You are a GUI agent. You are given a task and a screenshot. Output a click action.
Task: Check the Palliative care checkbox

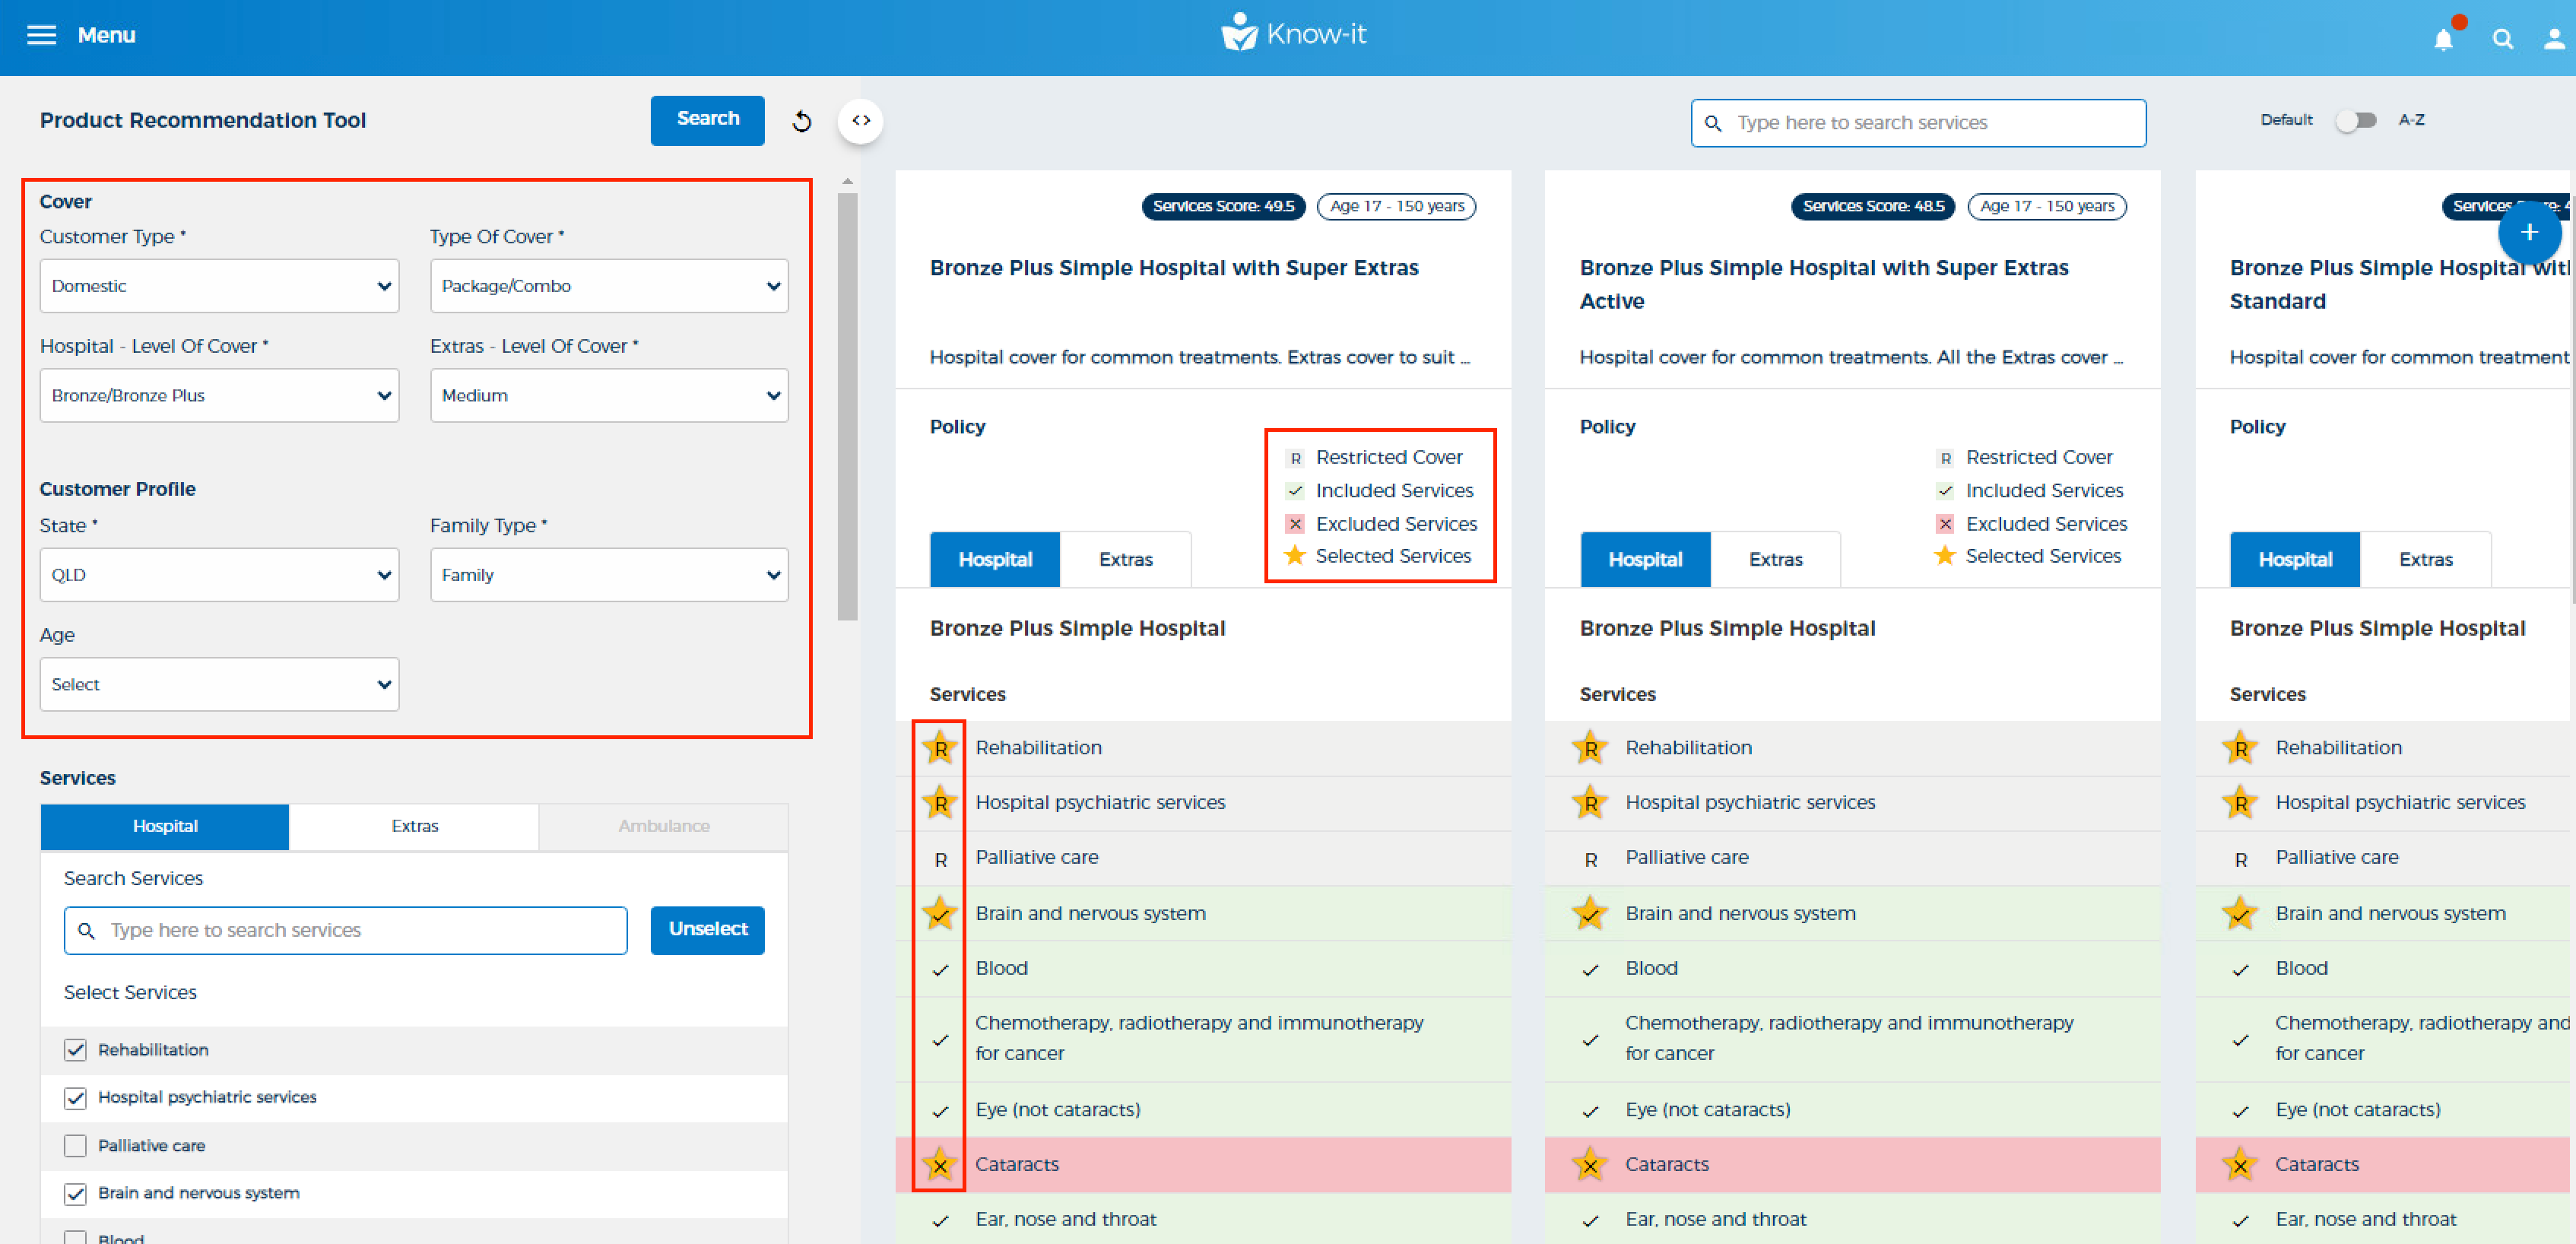click(x=75, y=1145)
